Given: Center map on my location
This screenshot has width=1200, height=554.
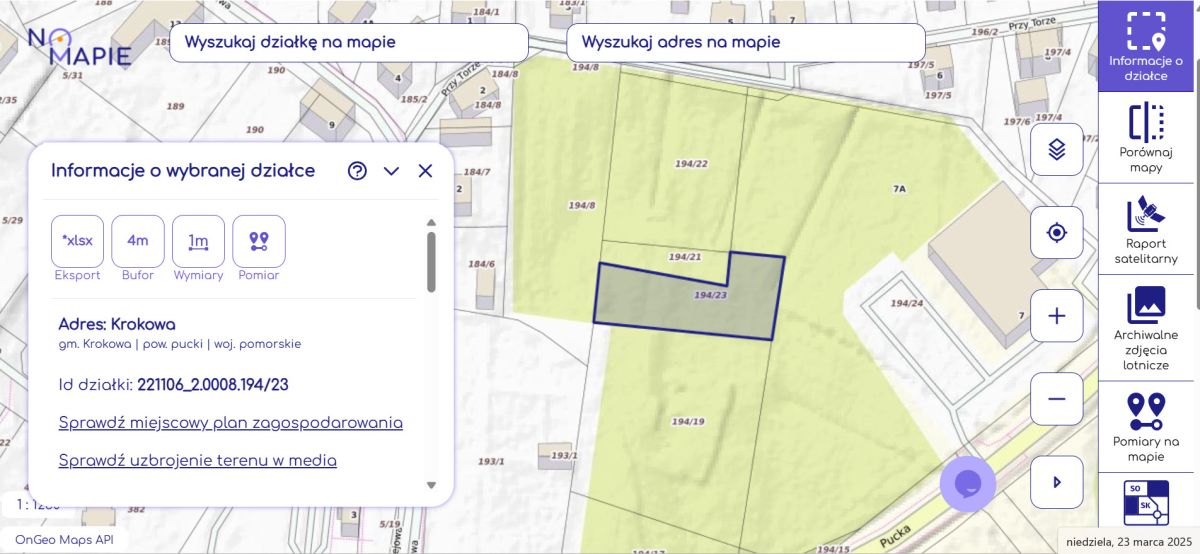Looking at the screenshot, I should [x=1057, y=233].
